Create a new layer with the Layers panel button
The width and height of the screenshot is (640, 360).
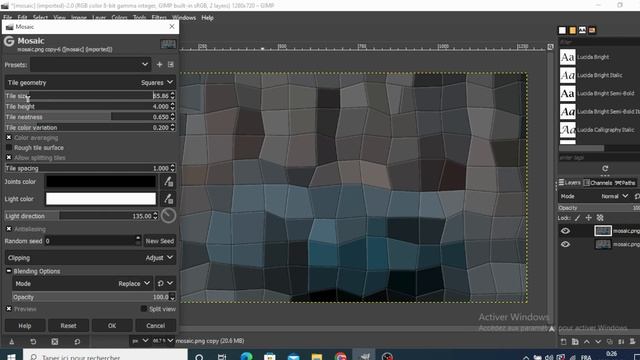pyautogui.click(x=564, y=342)
